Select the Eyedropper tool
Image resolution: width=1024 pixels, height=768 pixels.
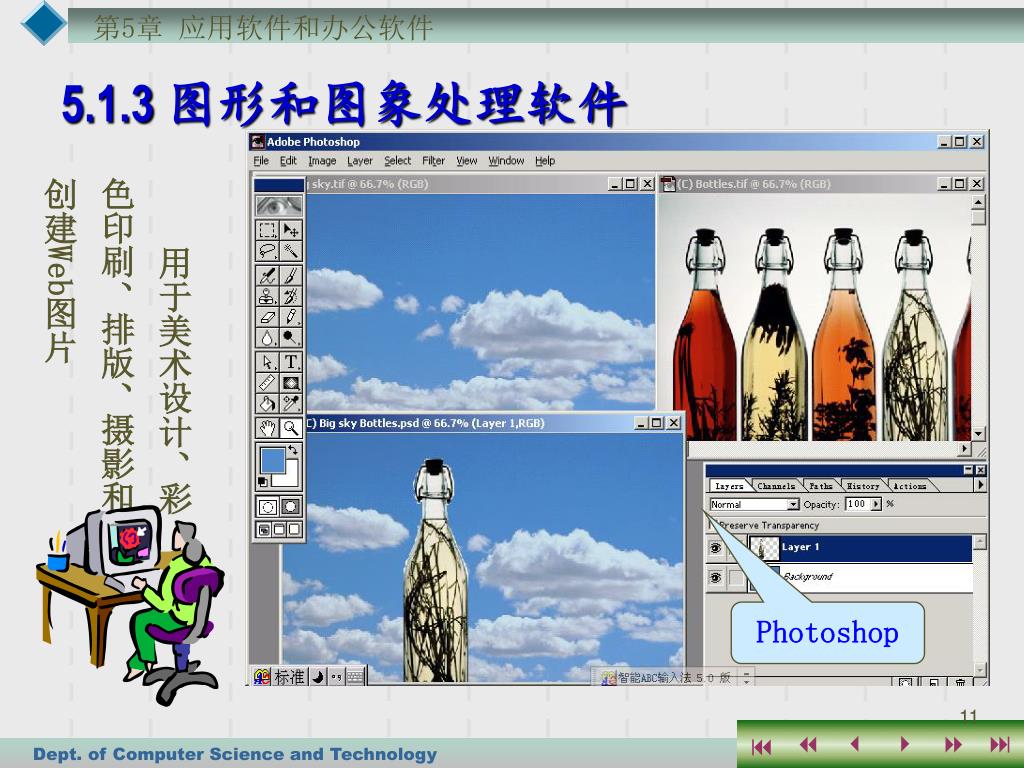pyautogui.click(x=291, y=404)
